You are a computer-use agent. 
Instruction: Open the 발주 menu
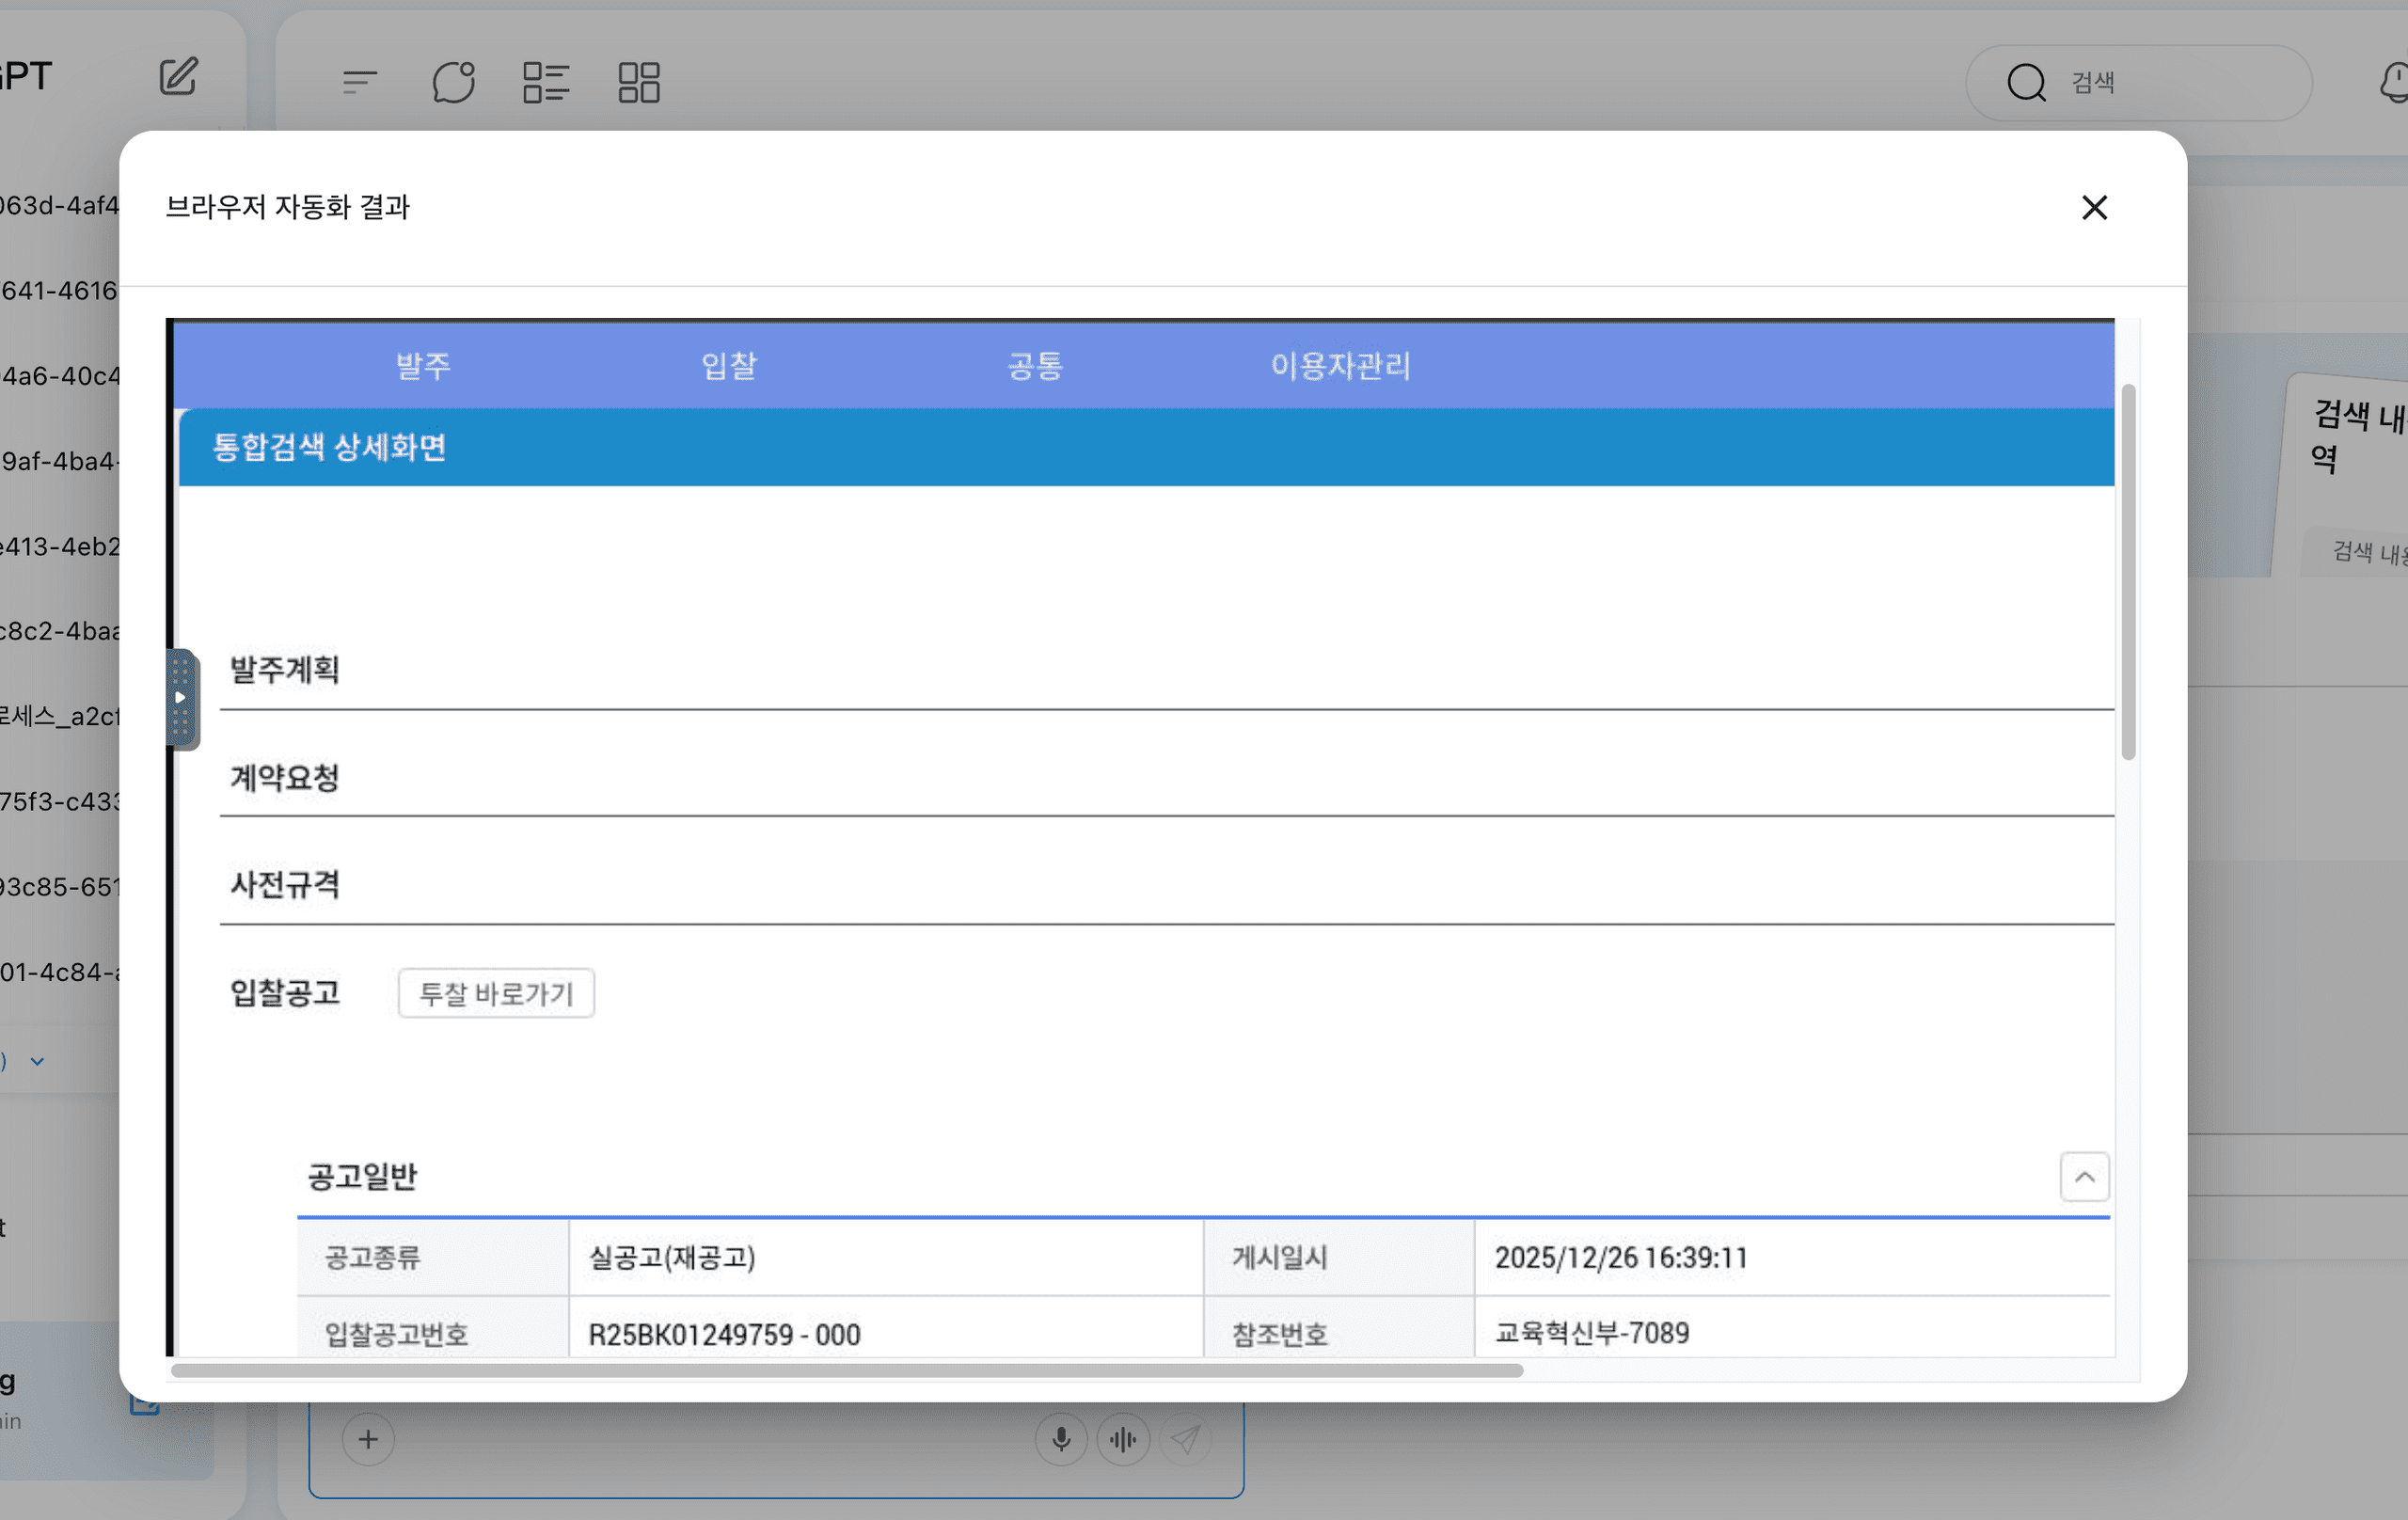pos(423,365)
